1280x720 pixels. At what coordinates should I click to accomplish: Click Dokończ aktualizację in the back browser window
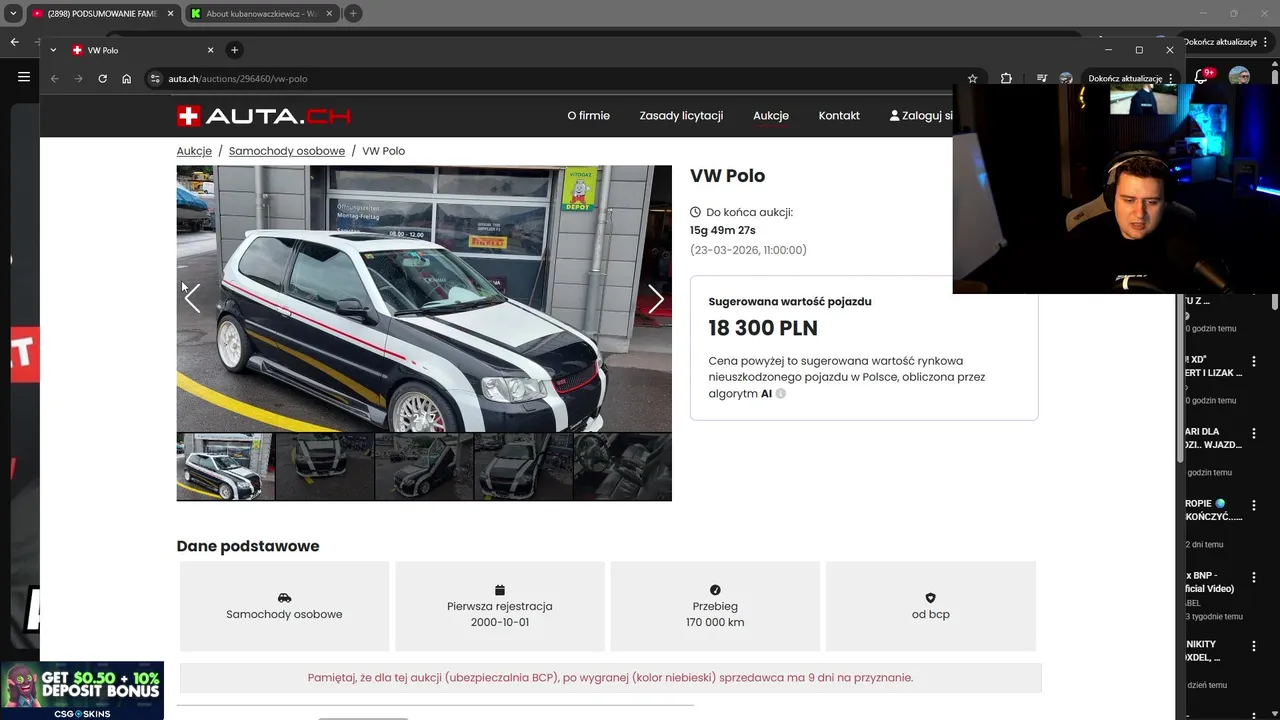pyautogui.click(x=1220, y=42)
